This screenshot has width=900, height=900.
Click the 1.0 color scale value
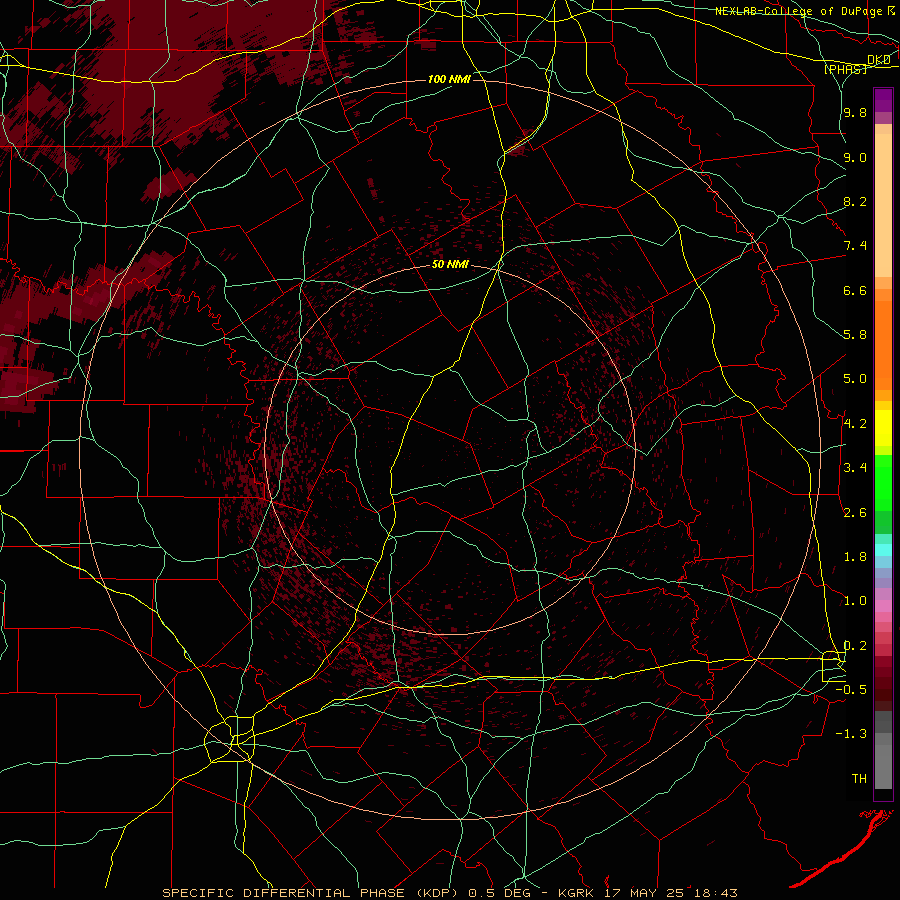pyautogui.click(x=855, y=601)
